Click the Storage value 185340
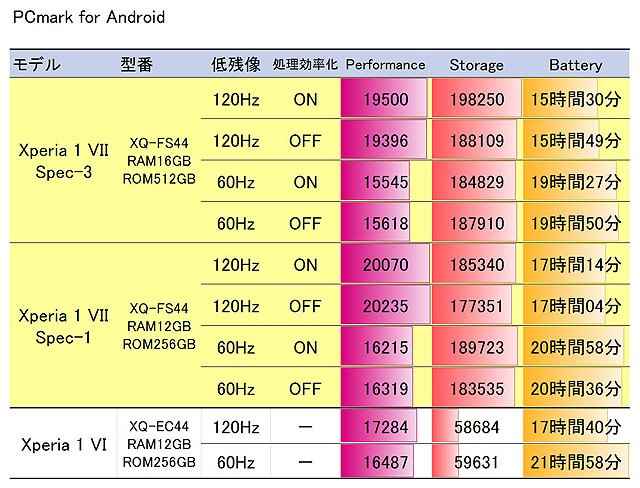Screen dimensions: 640x488 tap(477, 265)
